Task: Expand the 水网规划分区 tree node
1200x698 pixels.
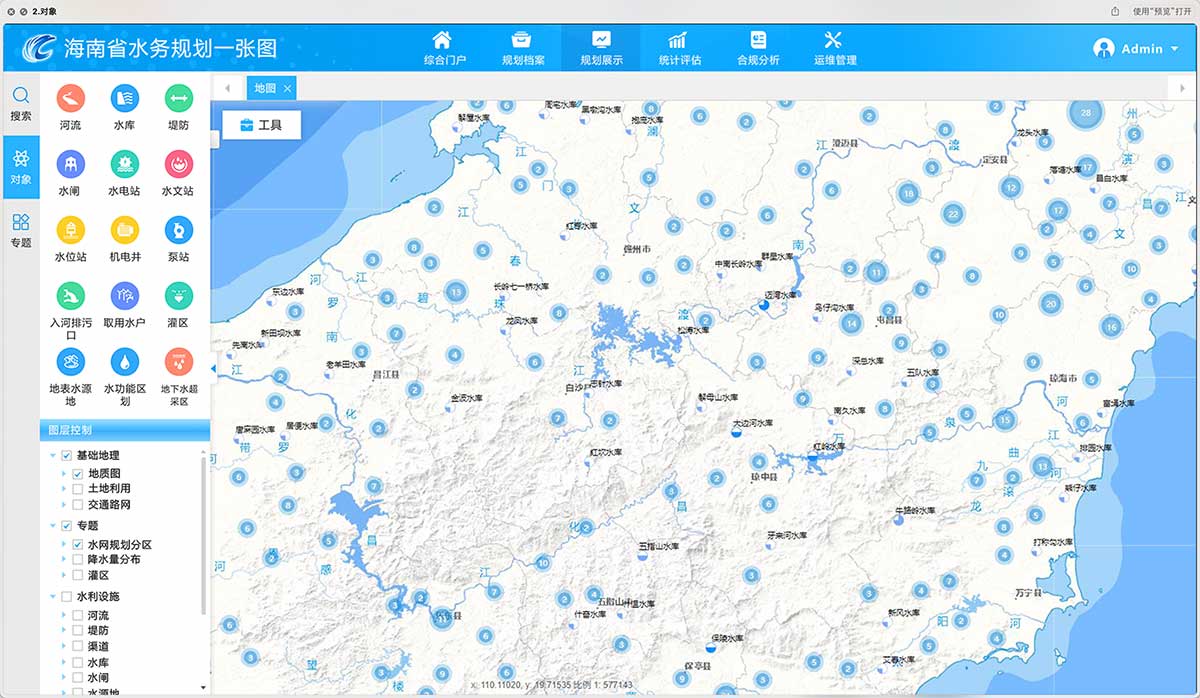Action: pos(64,545)
